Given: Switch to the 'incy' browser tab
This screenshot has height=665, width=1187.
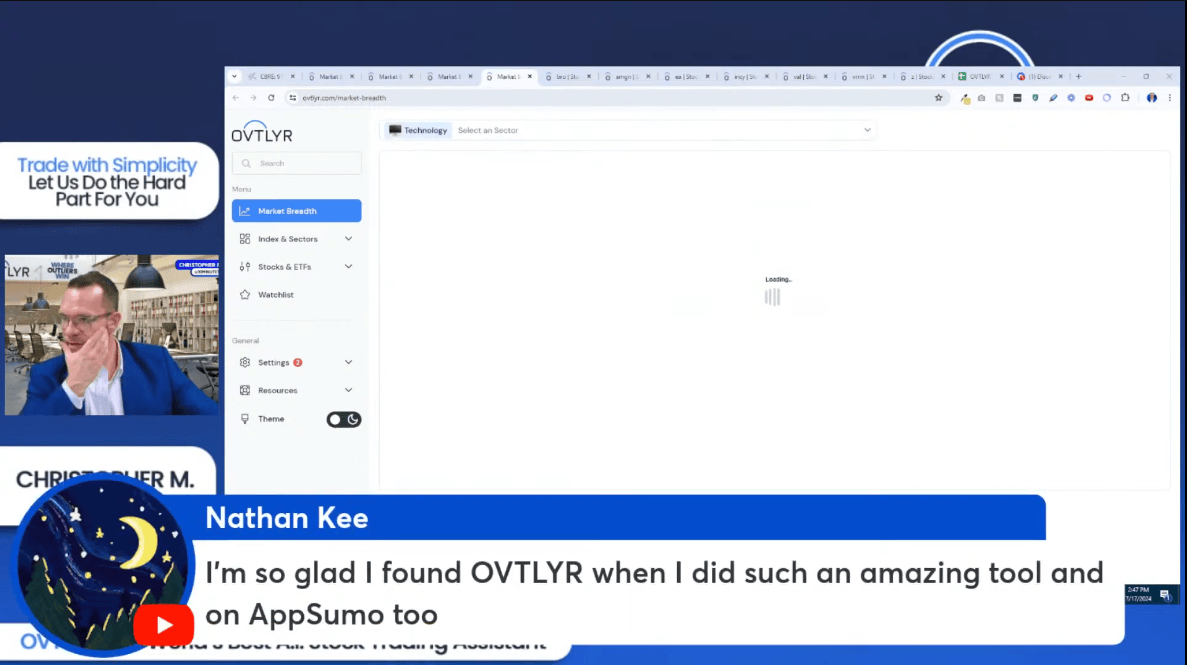Looking at the screenshot, I should [x=745, y=76].
